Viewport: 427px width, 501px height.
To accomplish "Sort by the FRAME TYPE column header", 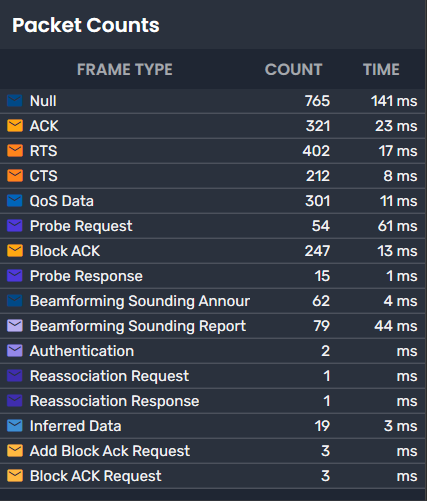I will 125,70.
